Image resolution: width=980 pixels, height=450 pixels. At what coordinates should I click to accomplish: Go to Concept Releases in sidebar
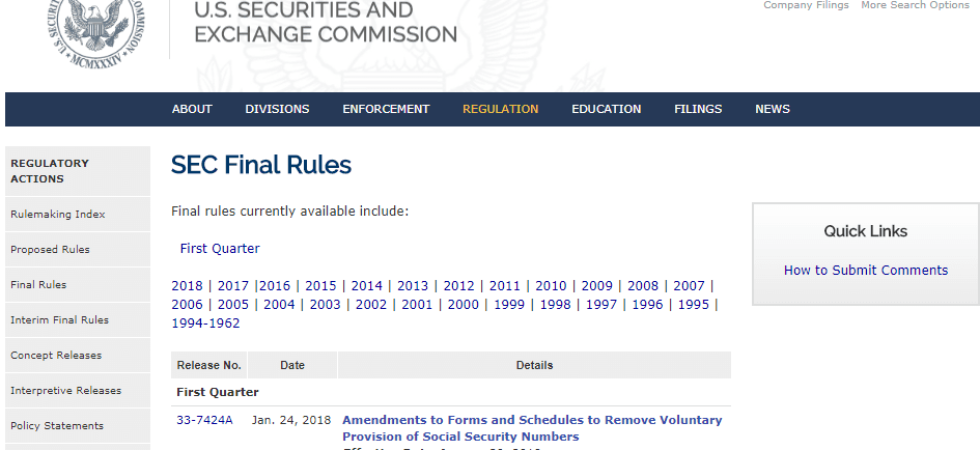pos(56,355)
